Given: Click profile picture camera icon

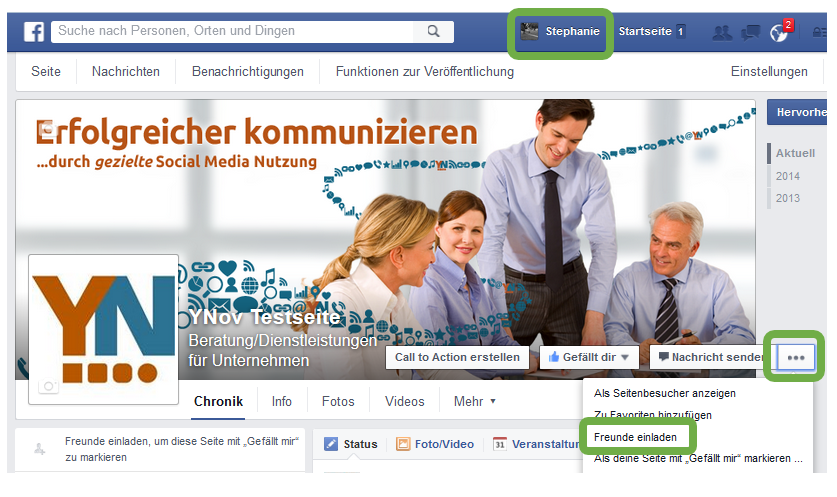Looking at the screenshot, I should click(x=49, y=386).
